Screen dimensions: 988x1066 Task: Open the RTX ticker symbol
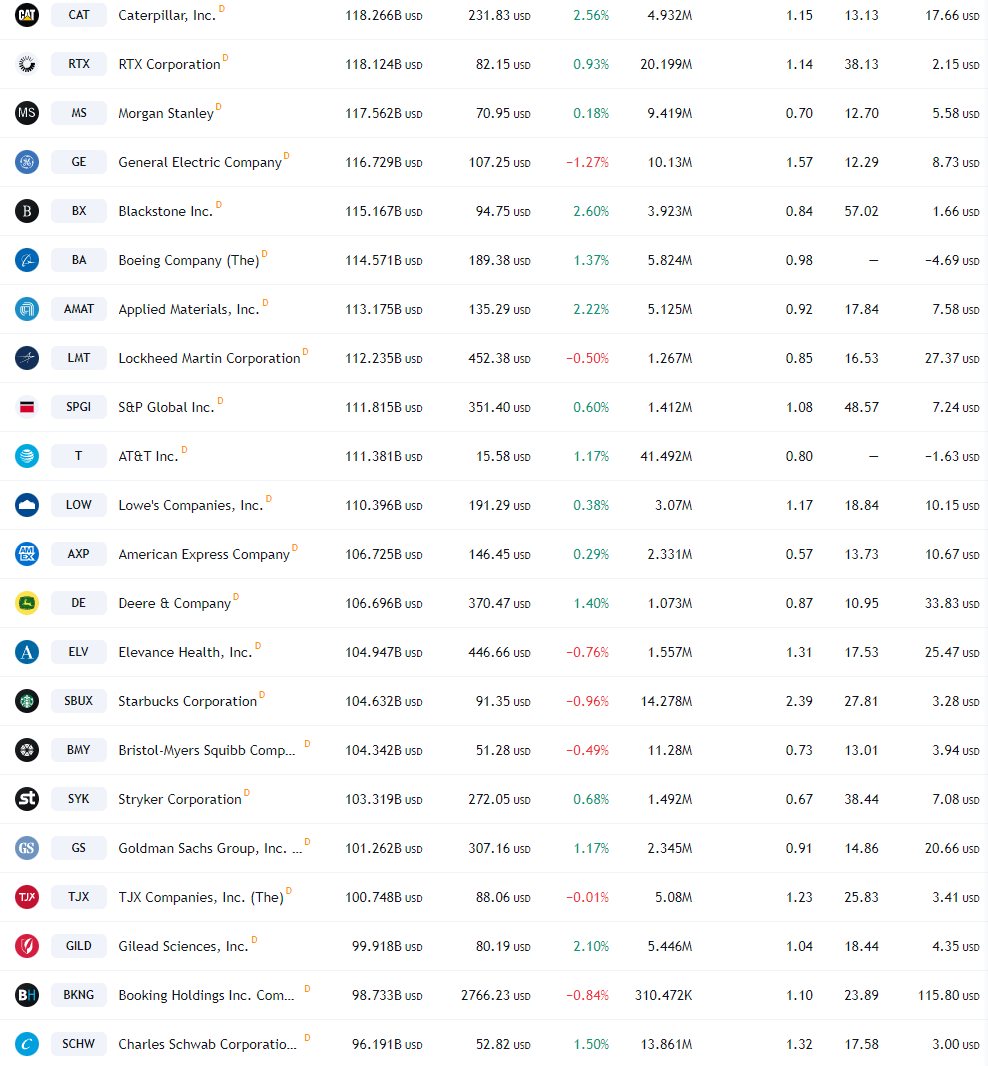coord(79,64)
